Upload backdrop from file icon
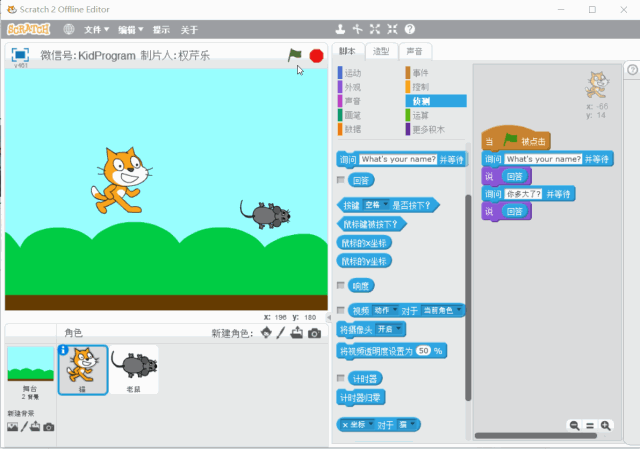Viewport: 640px width, 449px height. point(35,427)
